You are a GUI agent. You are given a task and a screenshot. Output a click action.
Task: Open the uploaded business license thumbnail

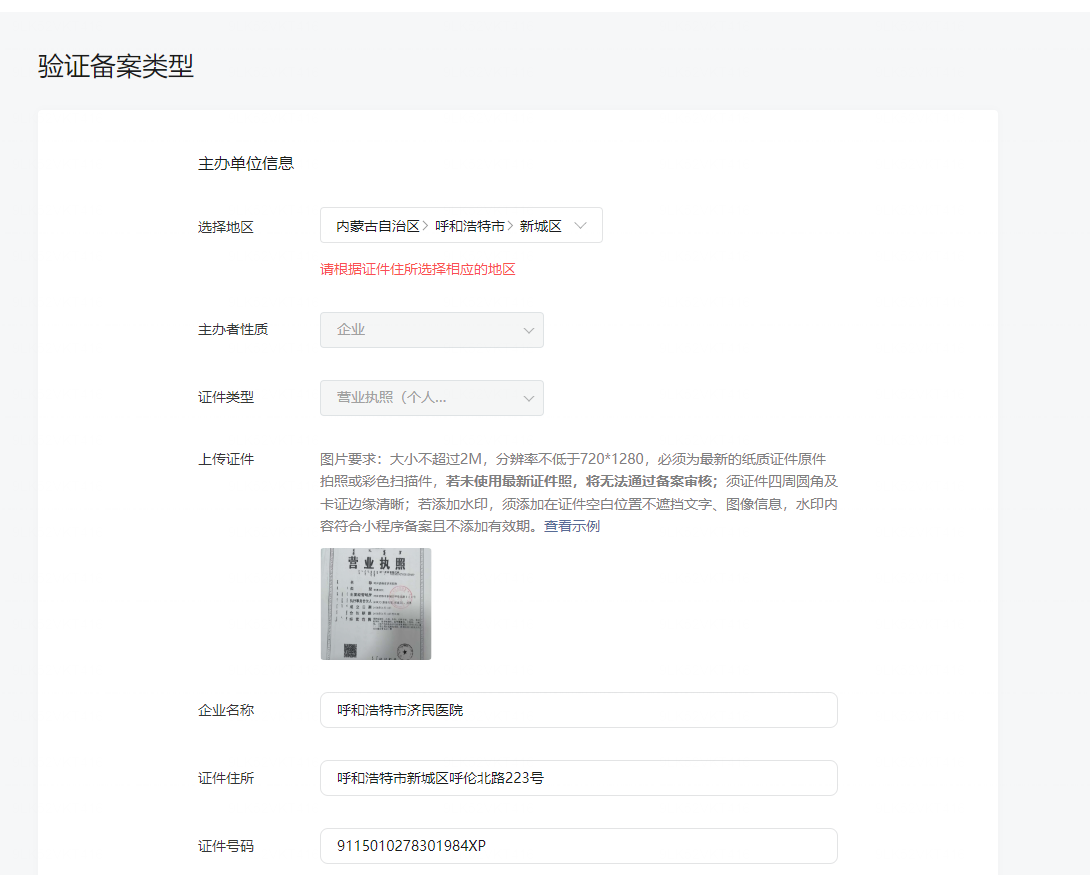click(x=376, y=604)
